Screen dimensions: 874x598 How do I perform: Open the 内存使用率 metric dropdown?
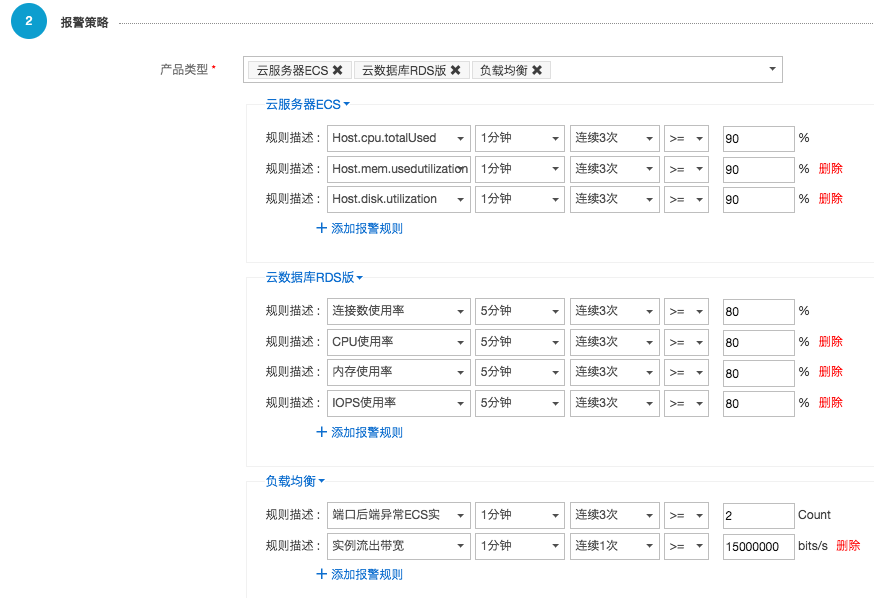tap(399, 372)
